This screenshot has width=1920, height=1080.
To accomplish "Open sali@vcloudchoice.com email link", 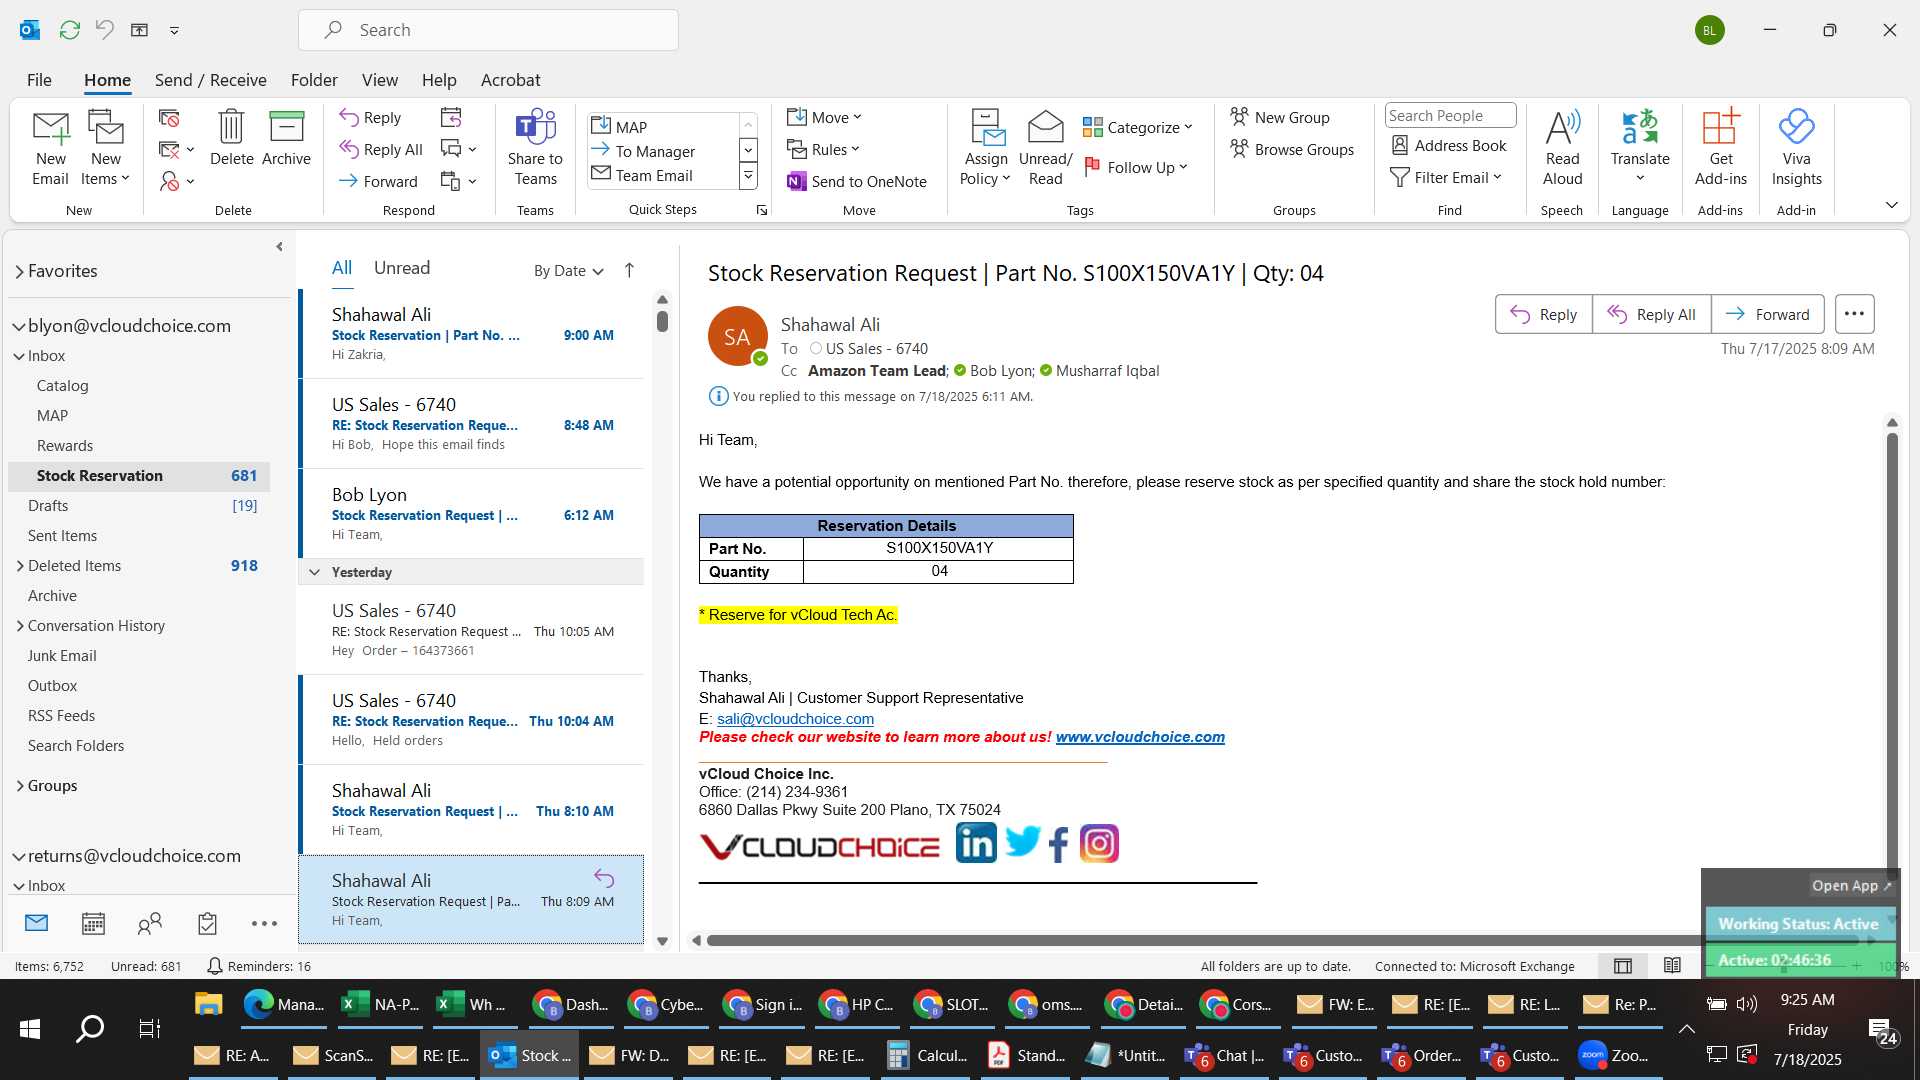I will (795, 719).
